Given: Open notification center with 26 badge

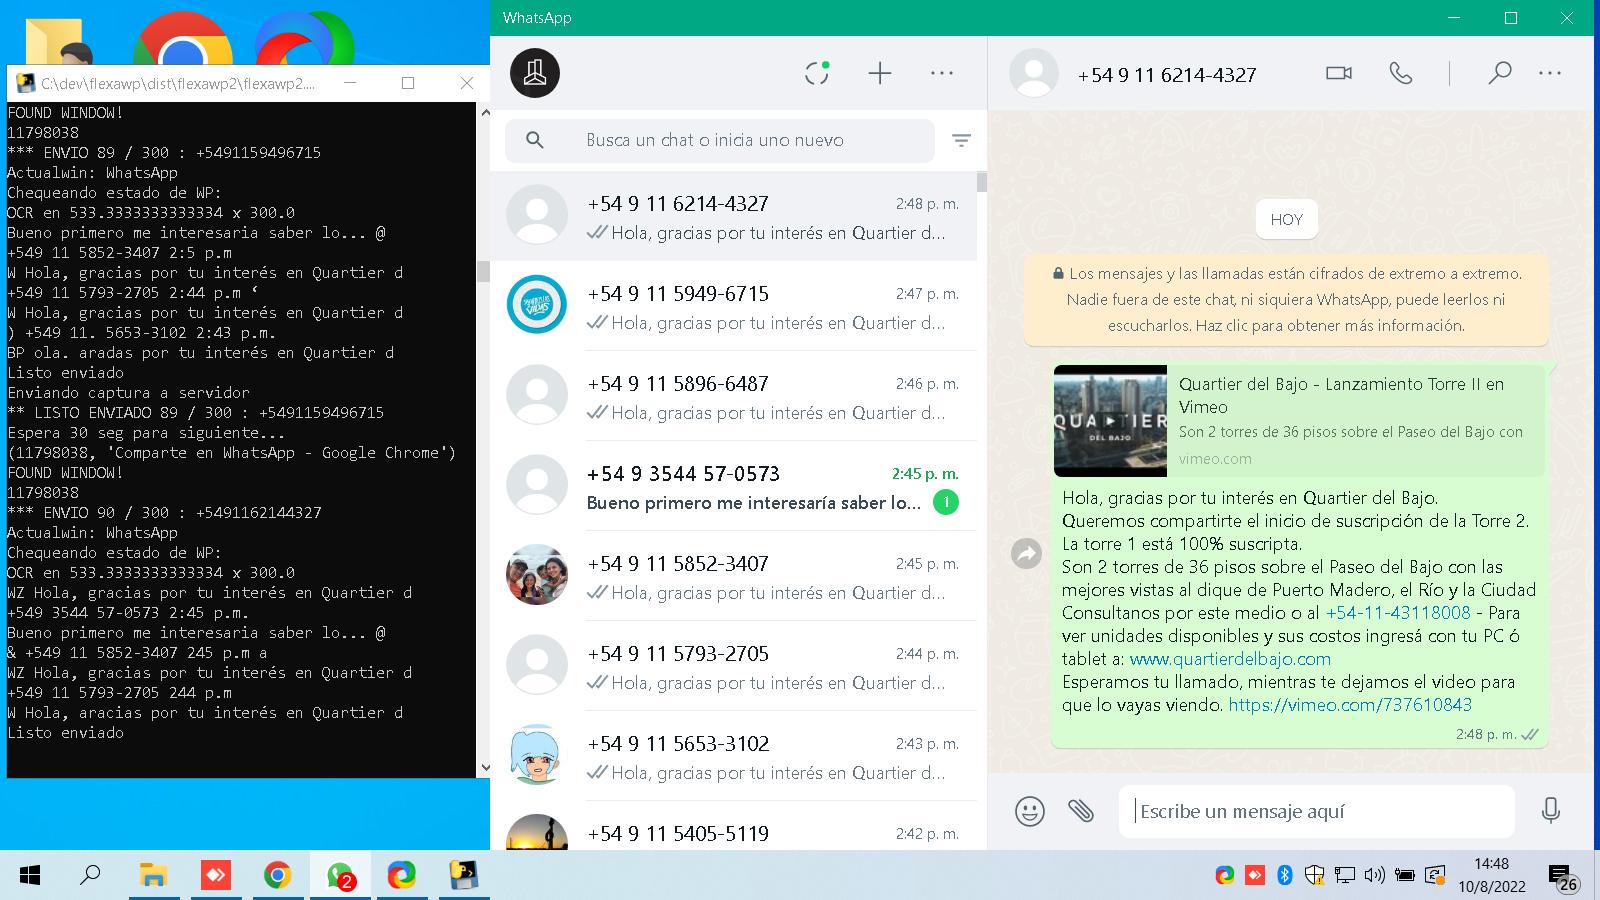Looking at the screenshot, I should pyautogui.click(x=1563, y=878).
